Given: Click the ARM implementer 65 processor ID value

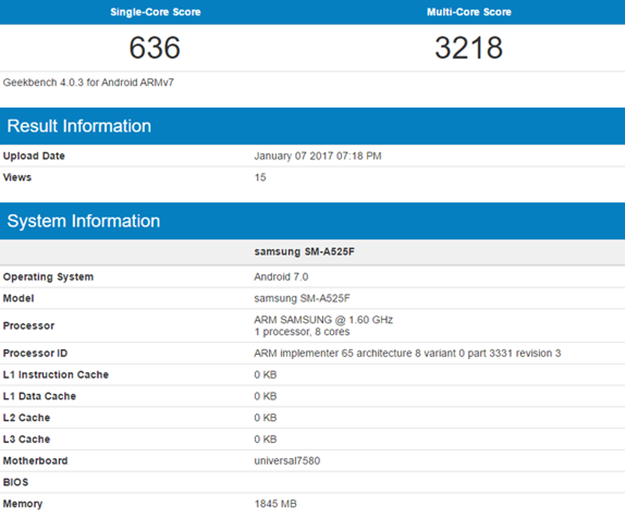Looking at the screenshot, I should tap(408, 353).
